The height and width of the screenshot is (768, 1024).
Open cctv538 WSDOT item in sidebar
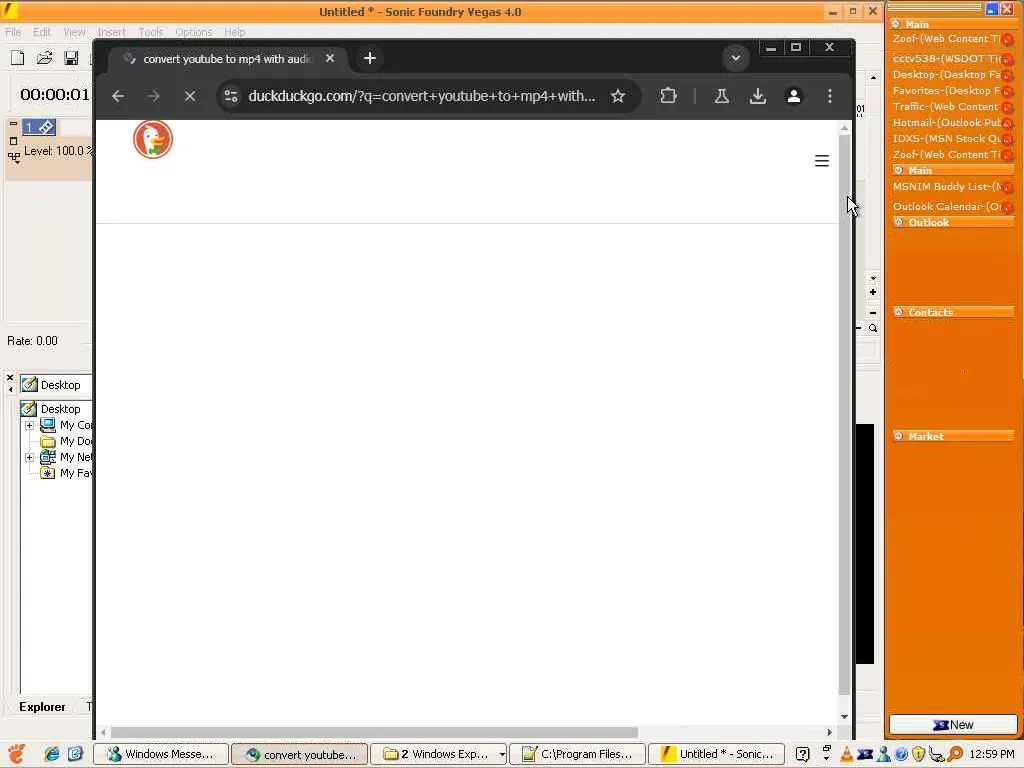tap(952, 58)
